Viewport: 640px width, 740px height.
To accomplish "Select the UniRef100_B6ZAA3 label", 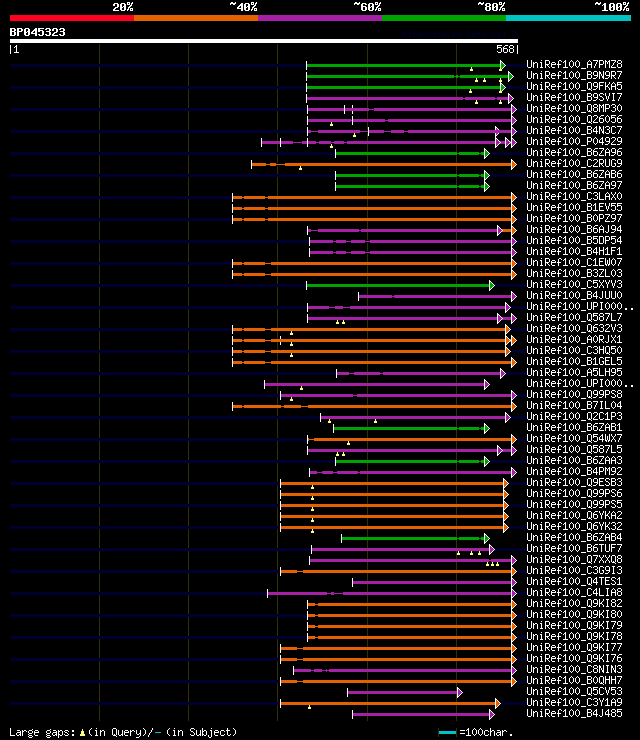I will coord(574,461).
